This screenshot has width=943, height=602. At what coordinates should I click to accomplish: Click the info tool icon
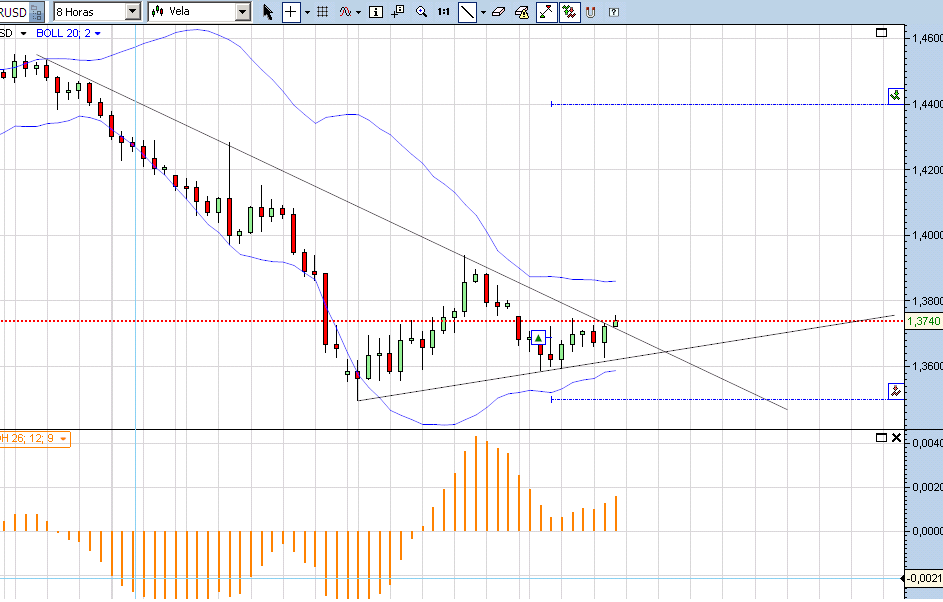(376, 11)
